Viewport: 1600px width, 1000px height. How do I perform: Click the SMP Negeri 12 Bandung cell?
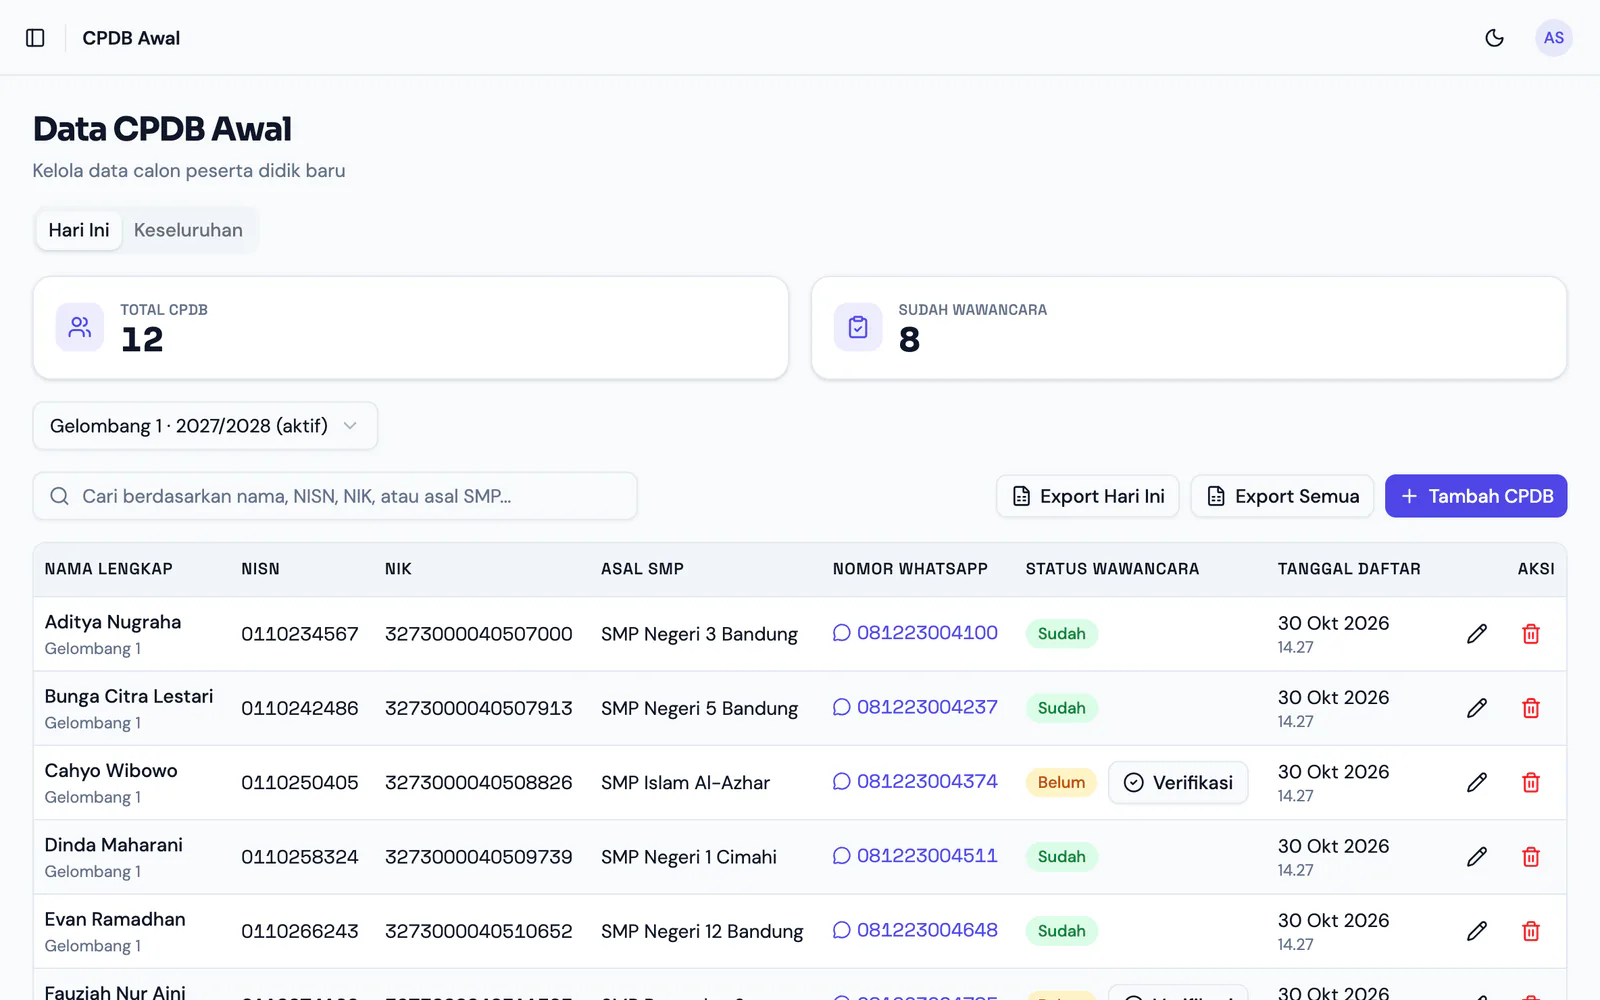pos(702,931)
